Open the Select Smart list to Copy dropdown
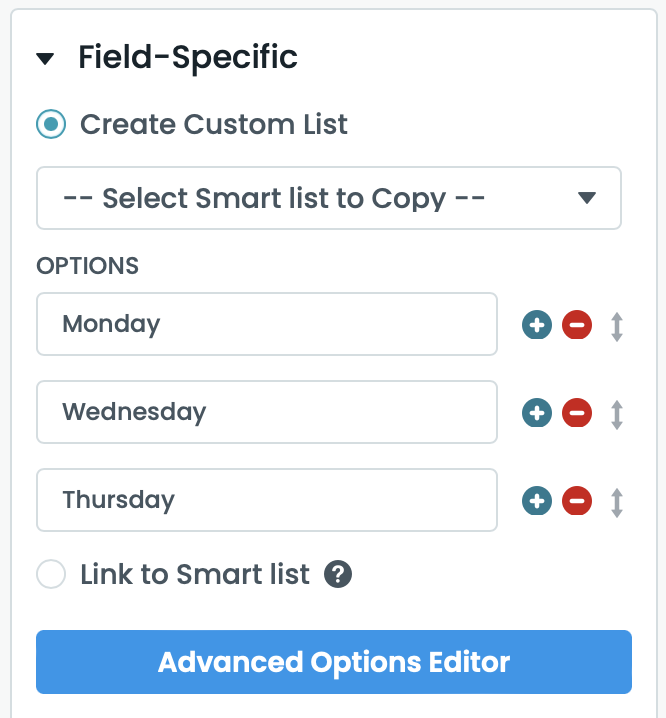This screenshot has width=666, height=718. point(328,198)
